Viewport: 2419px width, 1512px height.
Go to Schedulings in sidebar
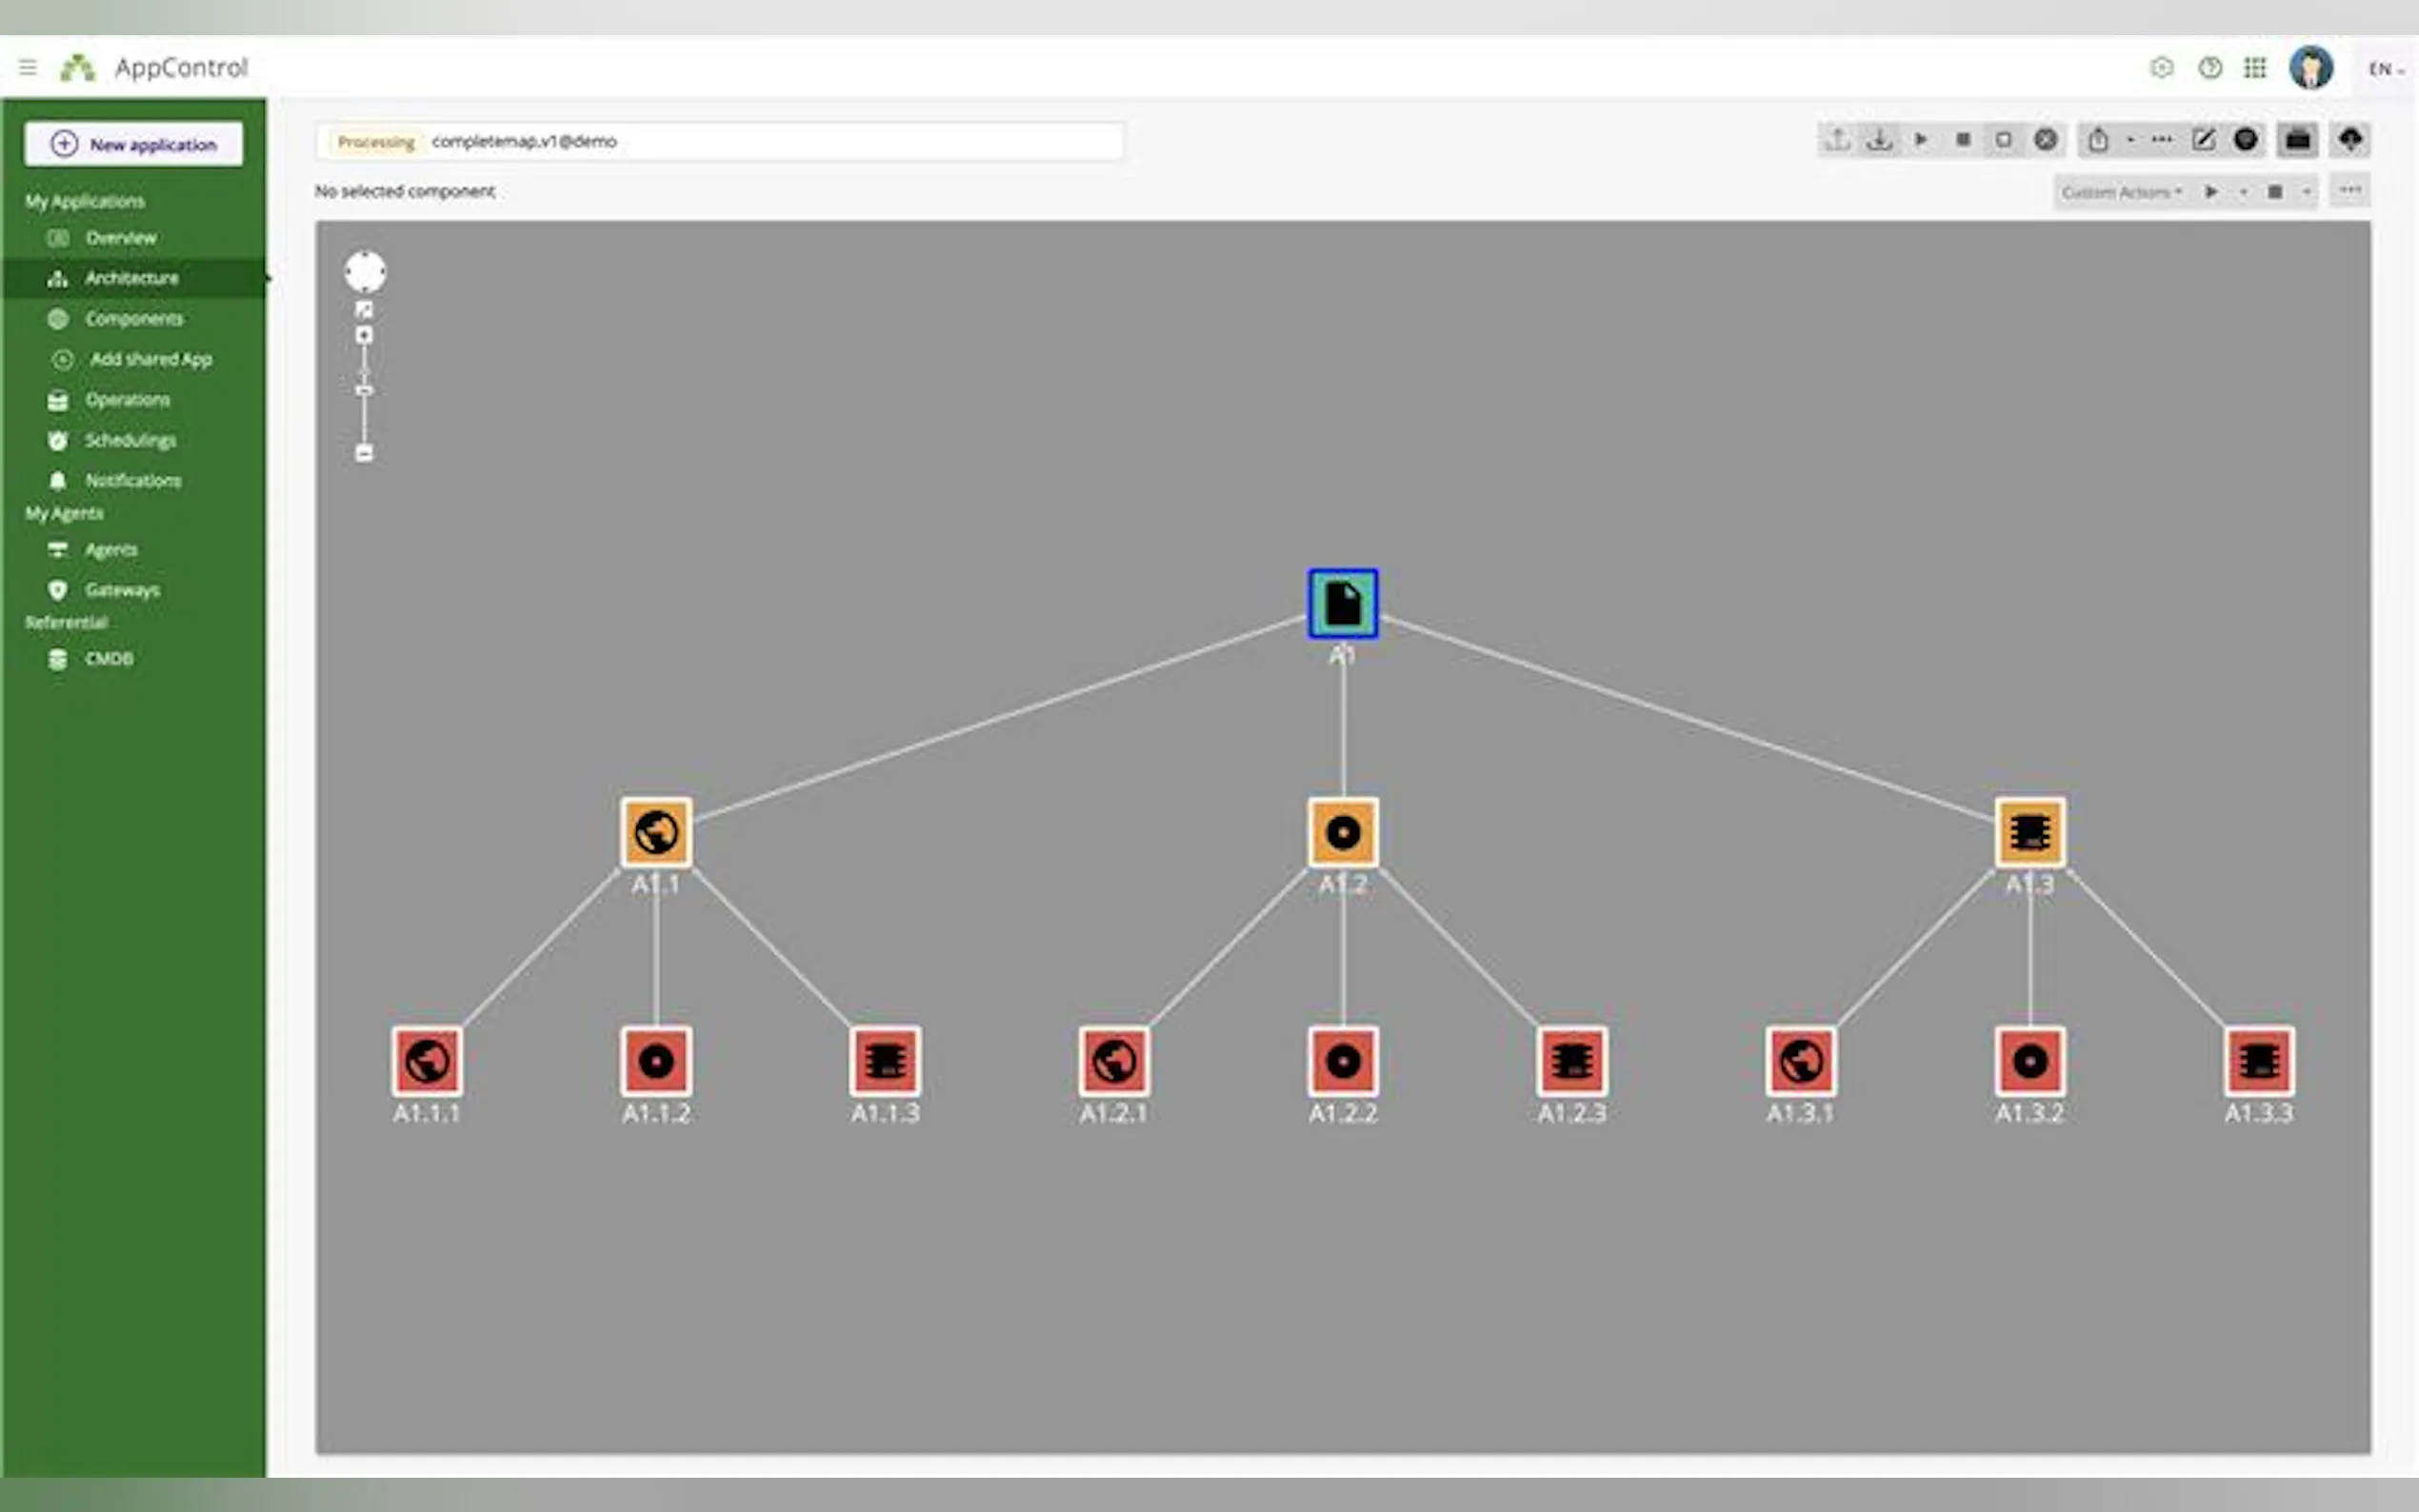tap(130, 440)
